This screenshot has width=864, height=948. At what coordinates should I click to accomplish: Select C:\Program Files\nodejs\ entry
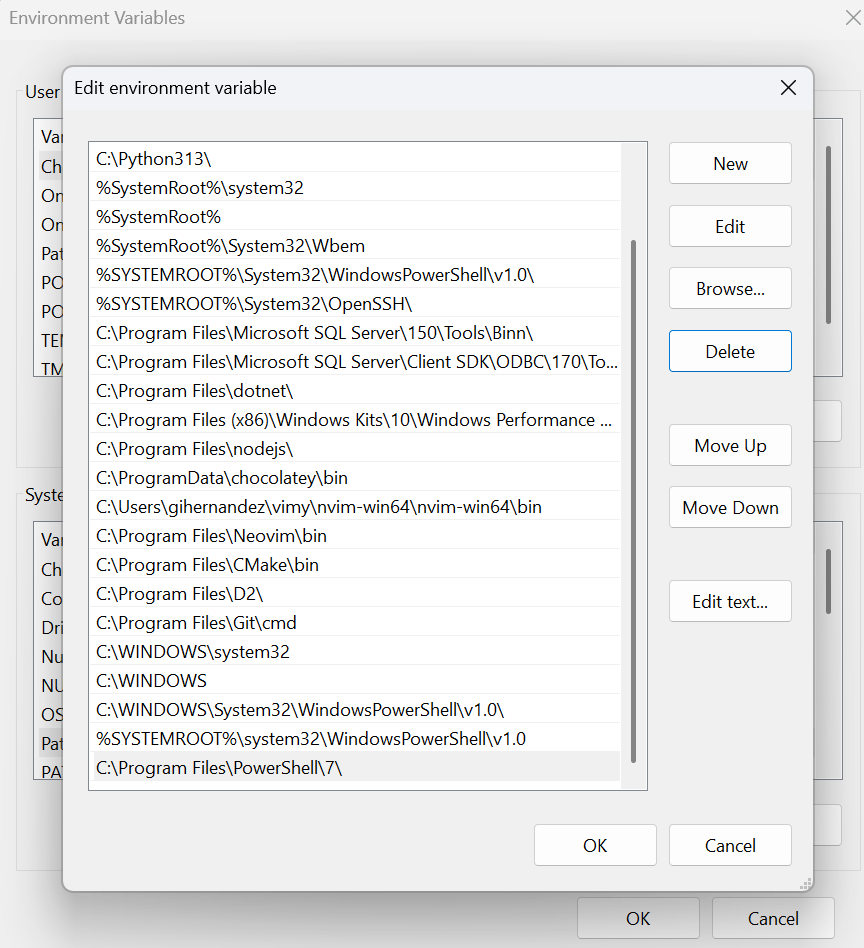[357, 449]
